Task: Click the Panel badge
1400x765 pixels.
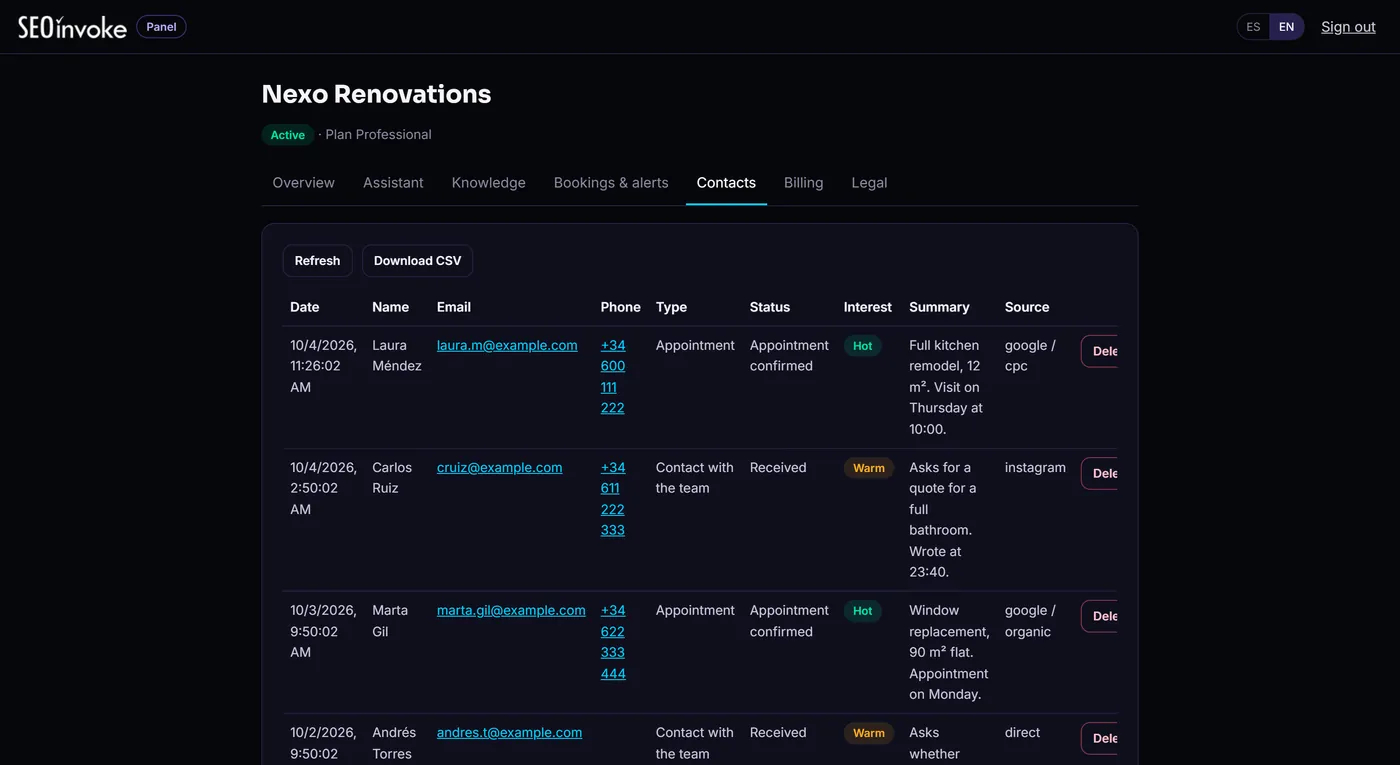Action: point(161,27)
